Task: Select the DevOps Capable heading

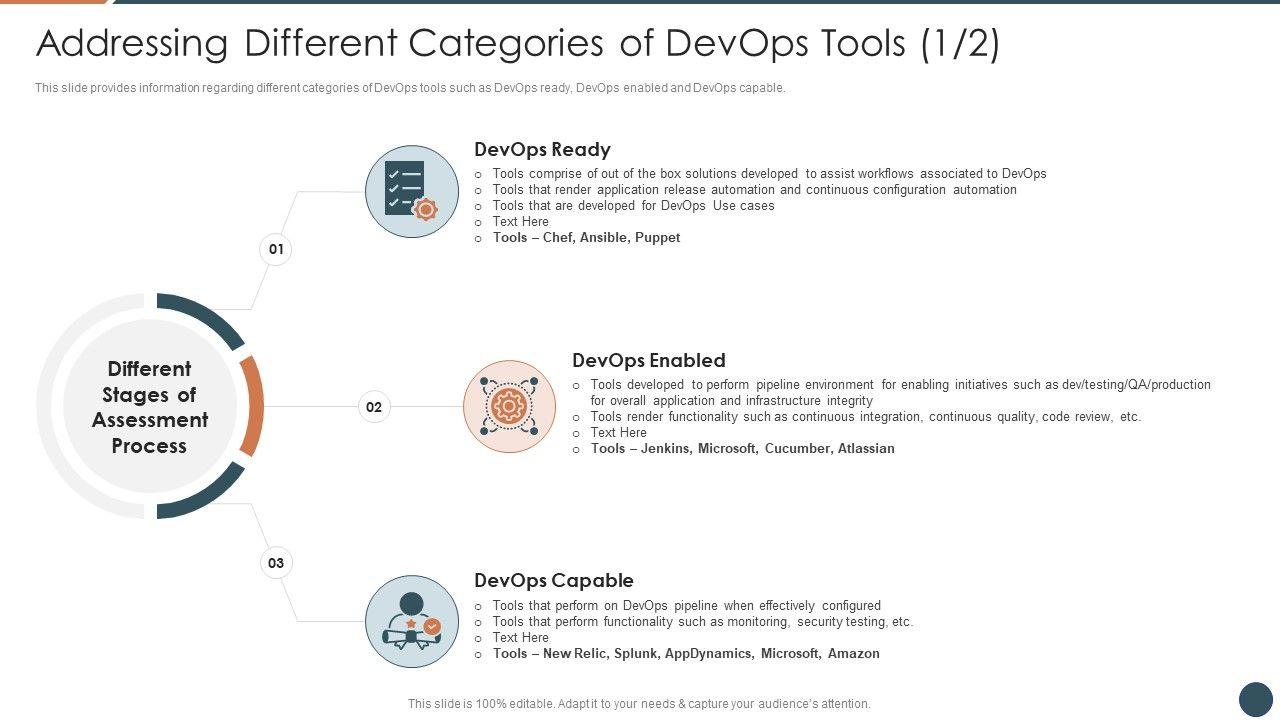Action: click(553, 581)
